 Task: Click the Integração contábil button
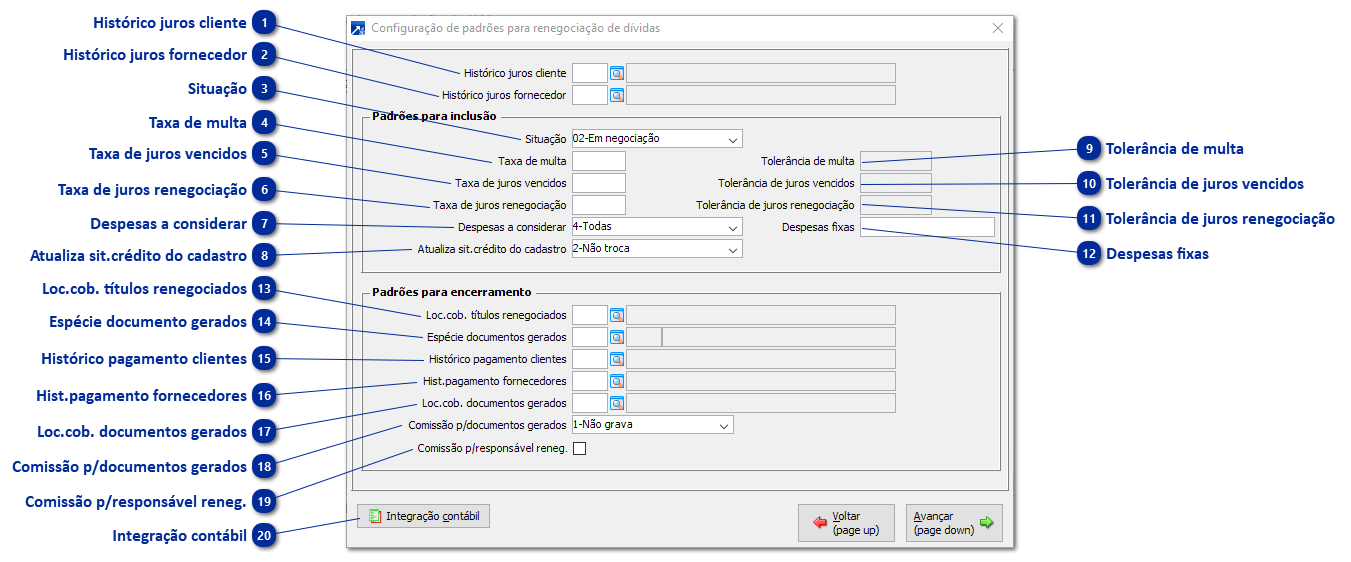point(424,517)
